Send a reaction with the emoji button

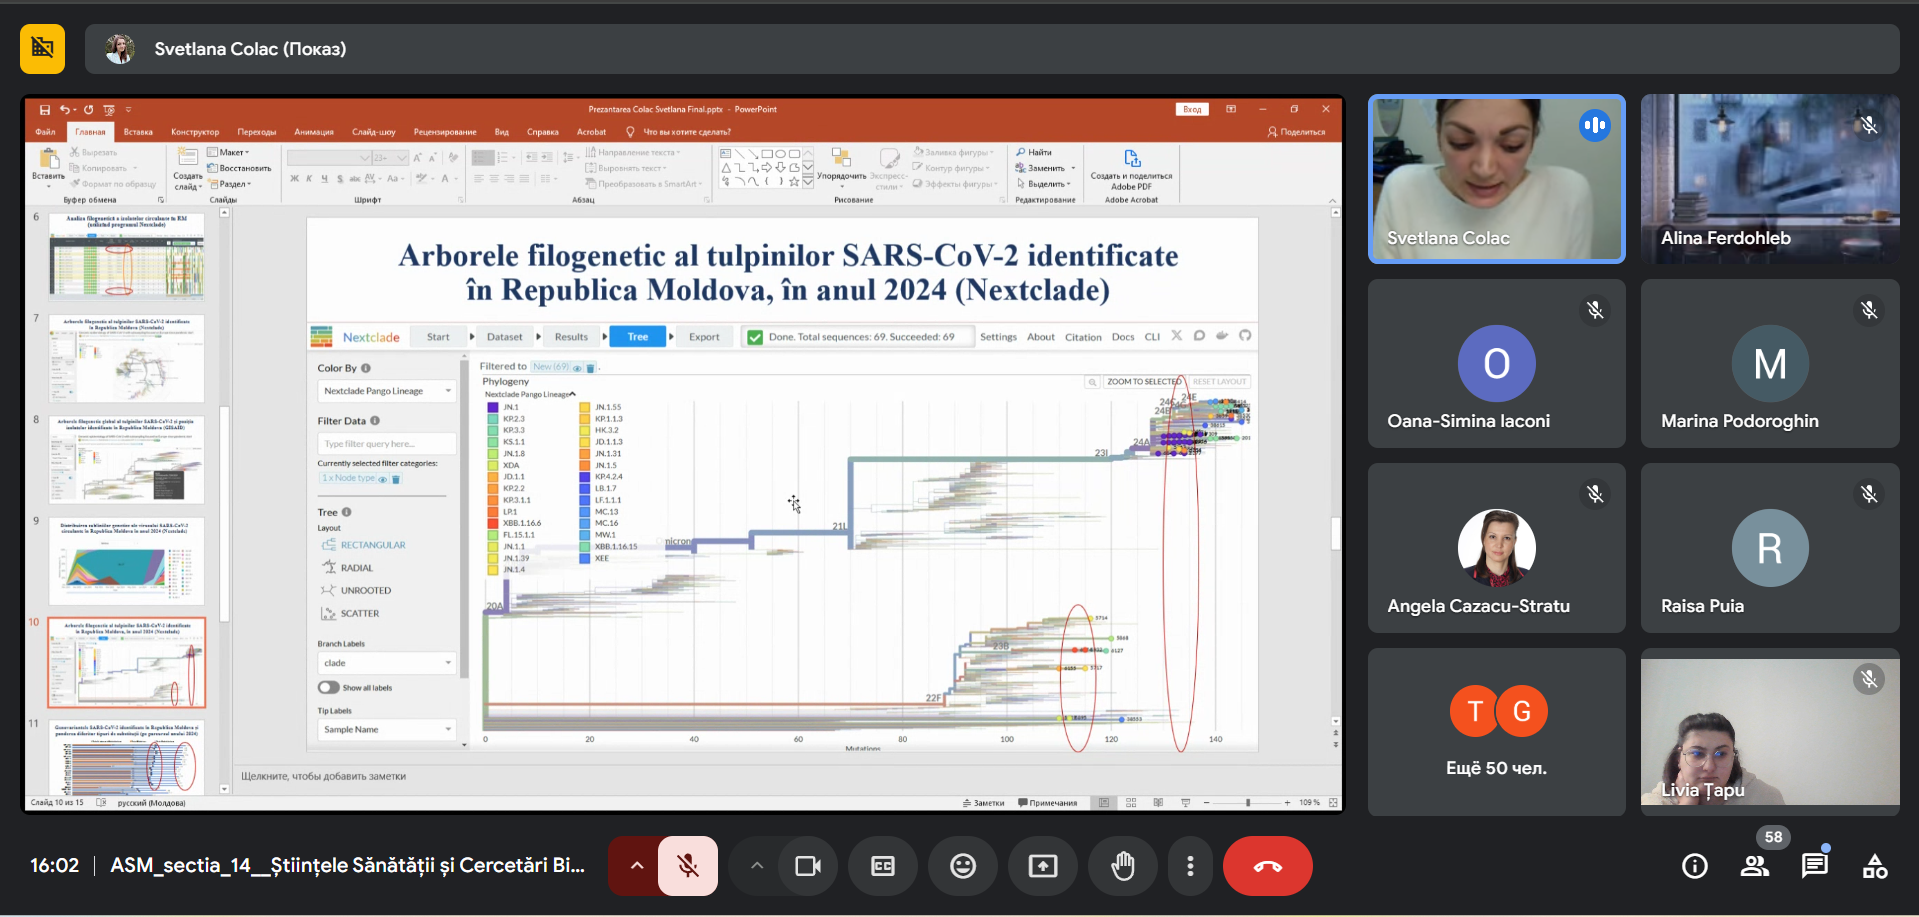coord(963,866)
